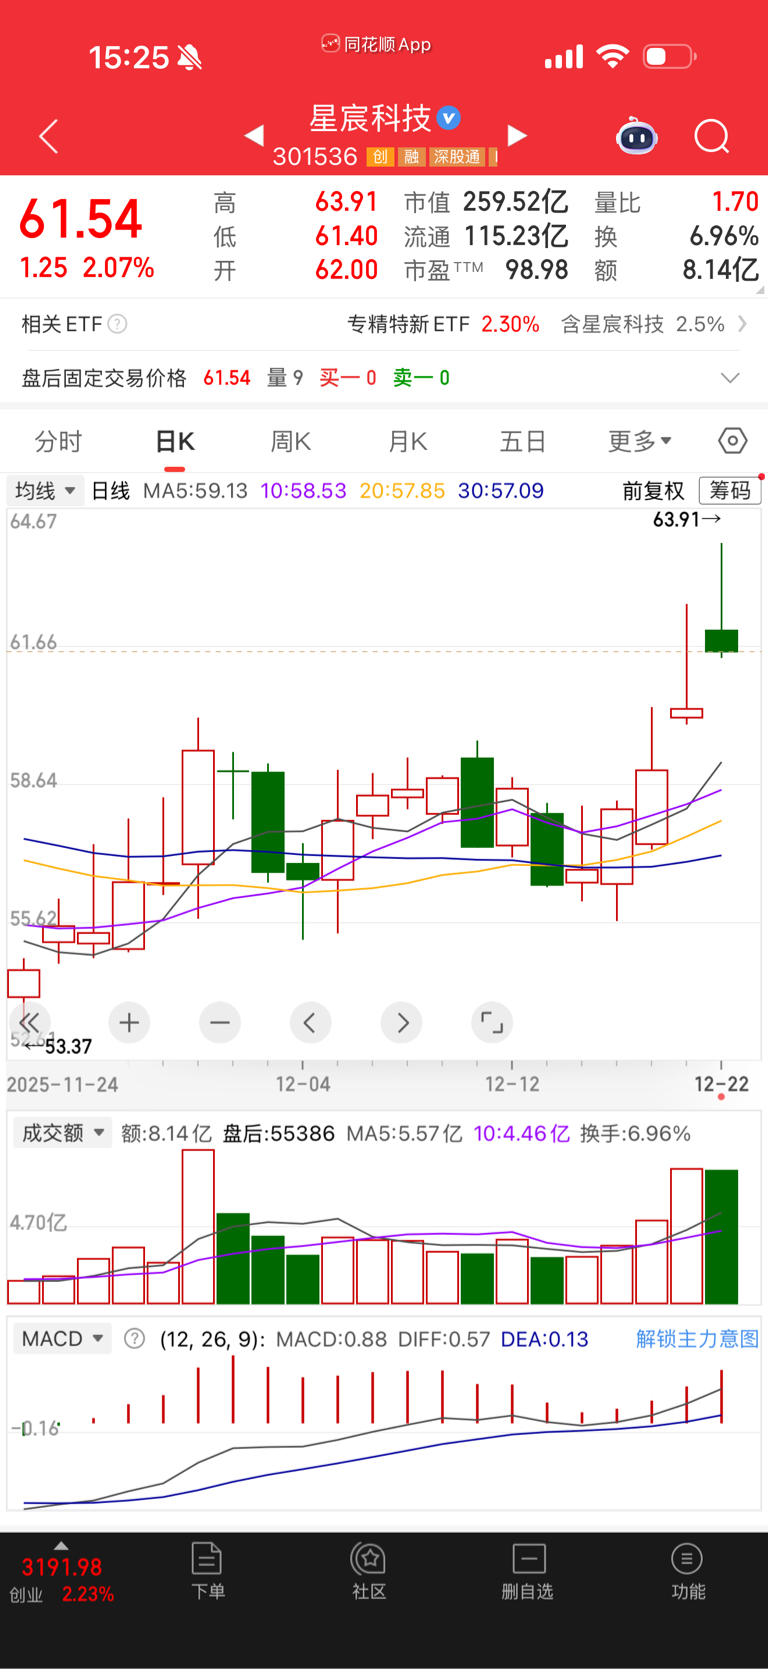
Task: Go back with the left chevron
Action: (x=48, y=136)
